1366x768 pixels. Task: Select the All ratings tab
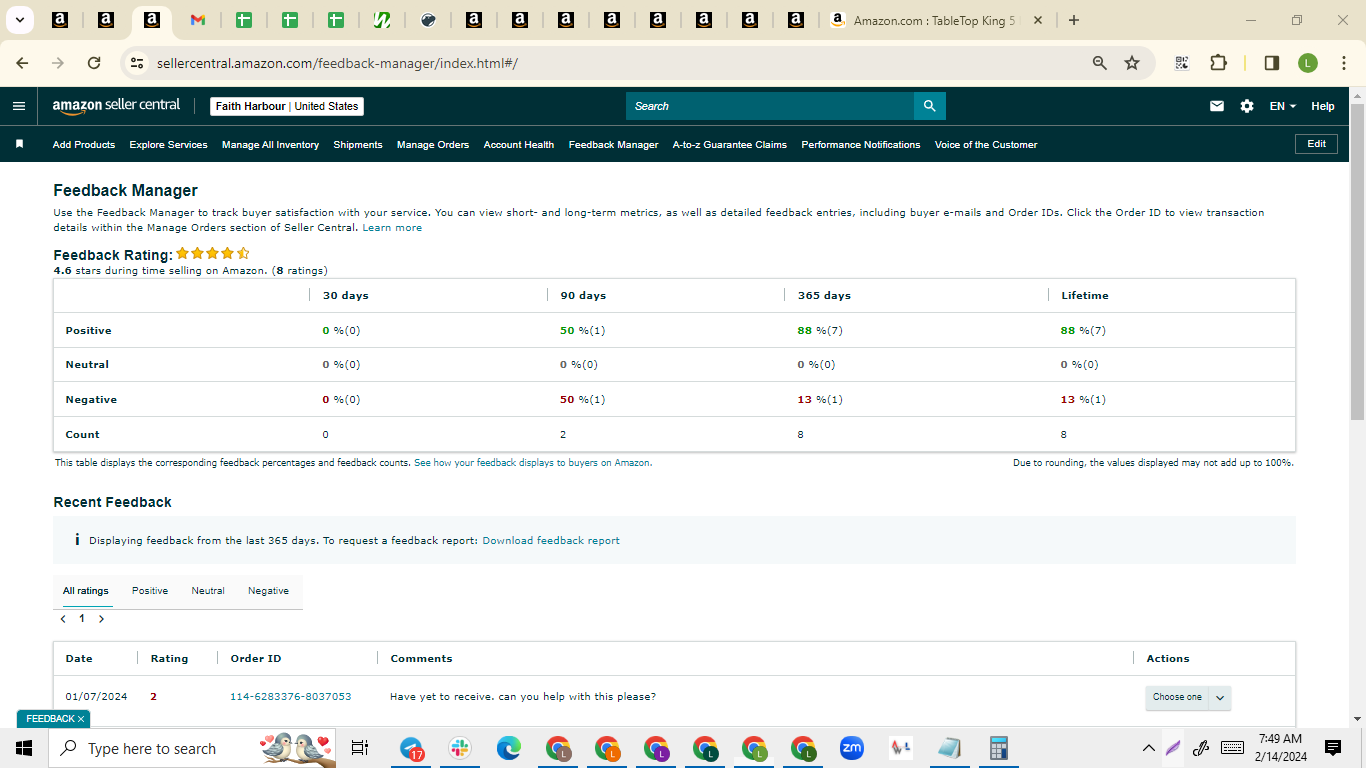click(x=86, y=591)
